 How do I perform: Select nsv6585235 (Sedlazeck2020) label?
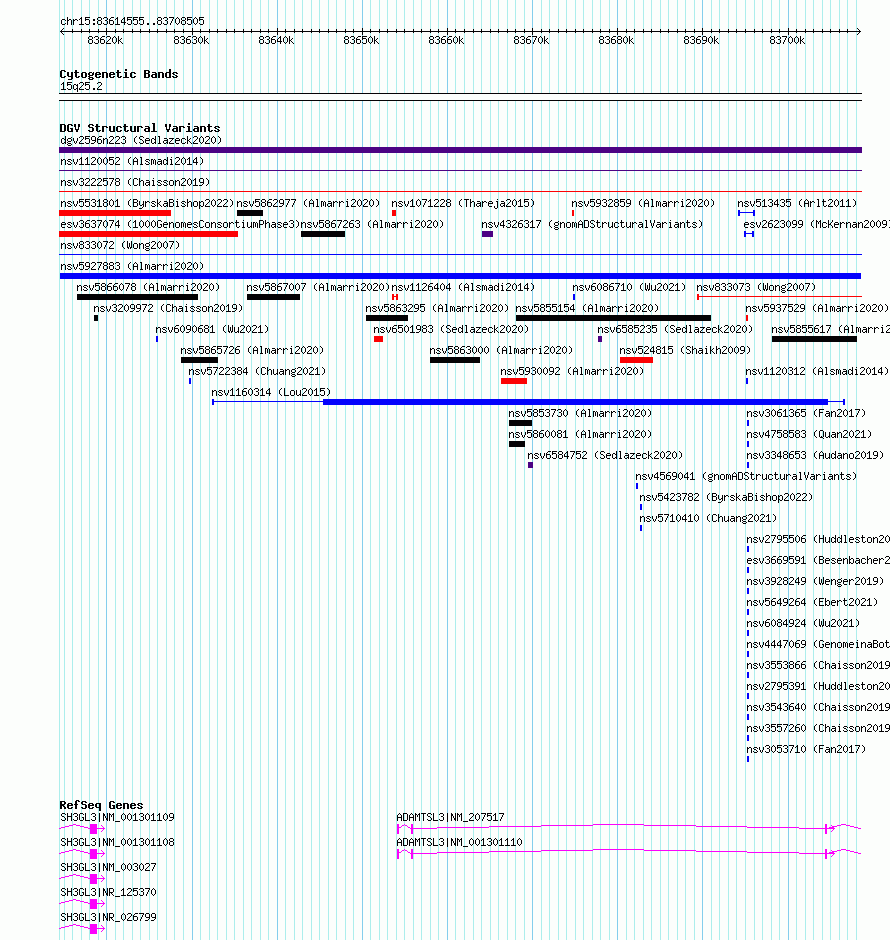tap(675, 329)
